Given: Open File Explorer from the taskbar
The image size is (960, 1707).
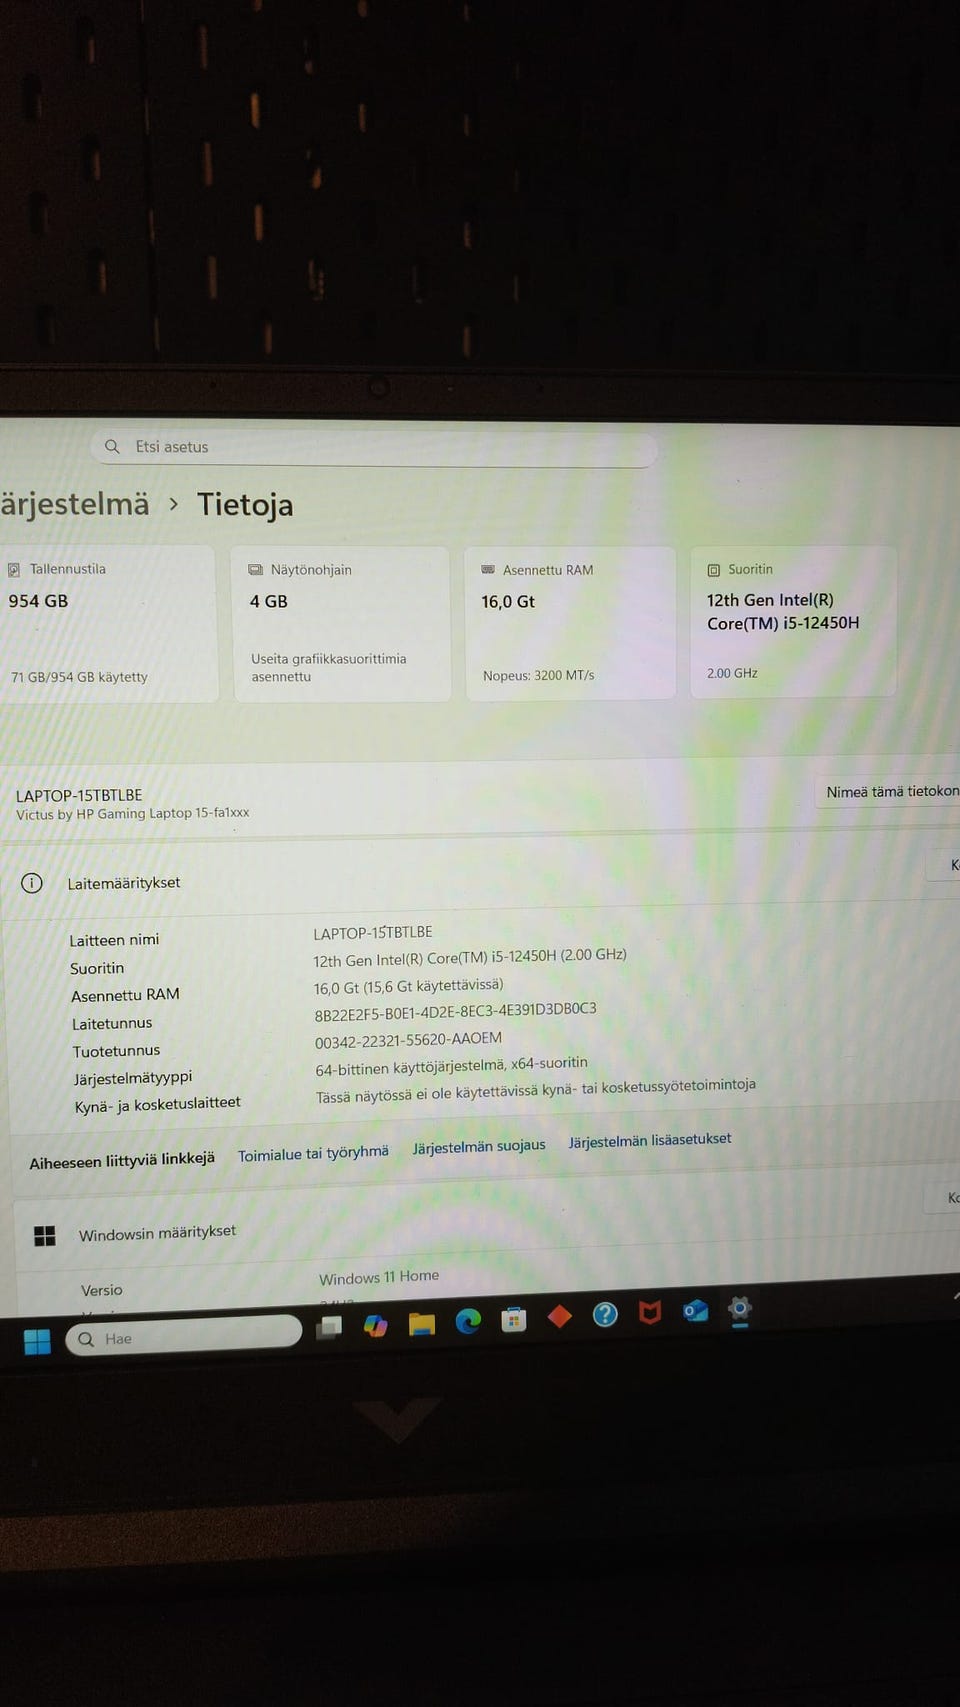Looking at the screenshot, I should point(422,1324).
